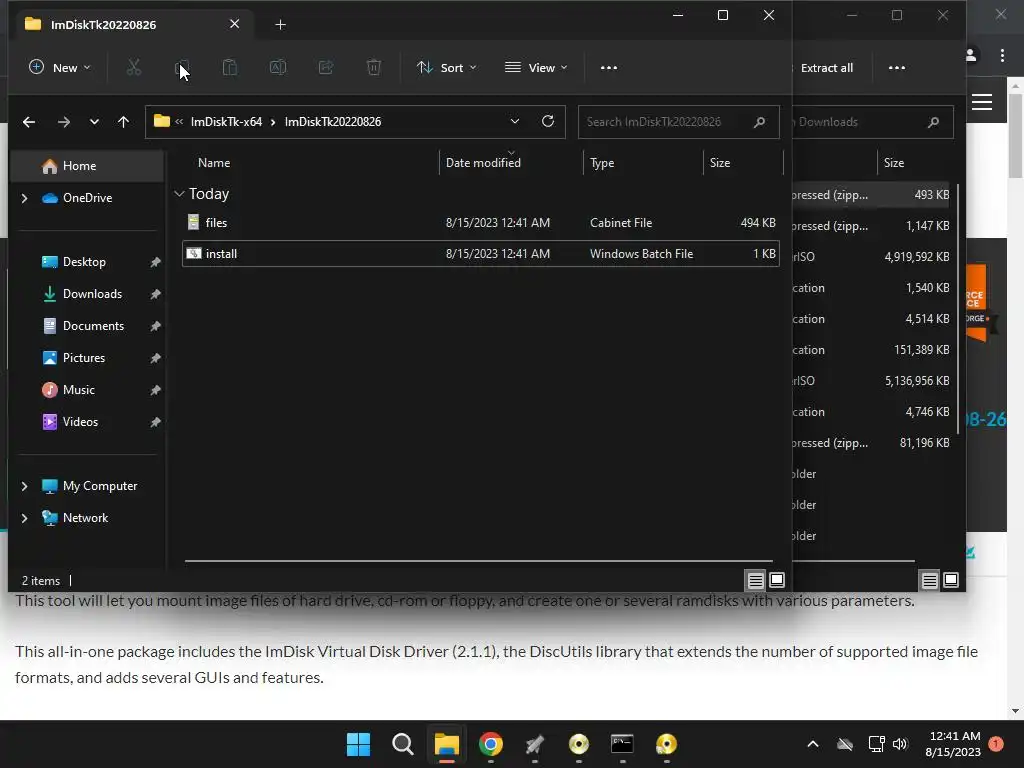Viewport: 1024px width, 768px height.
Task: Select Home in navigation pane
Action: [x=88, y=166]
